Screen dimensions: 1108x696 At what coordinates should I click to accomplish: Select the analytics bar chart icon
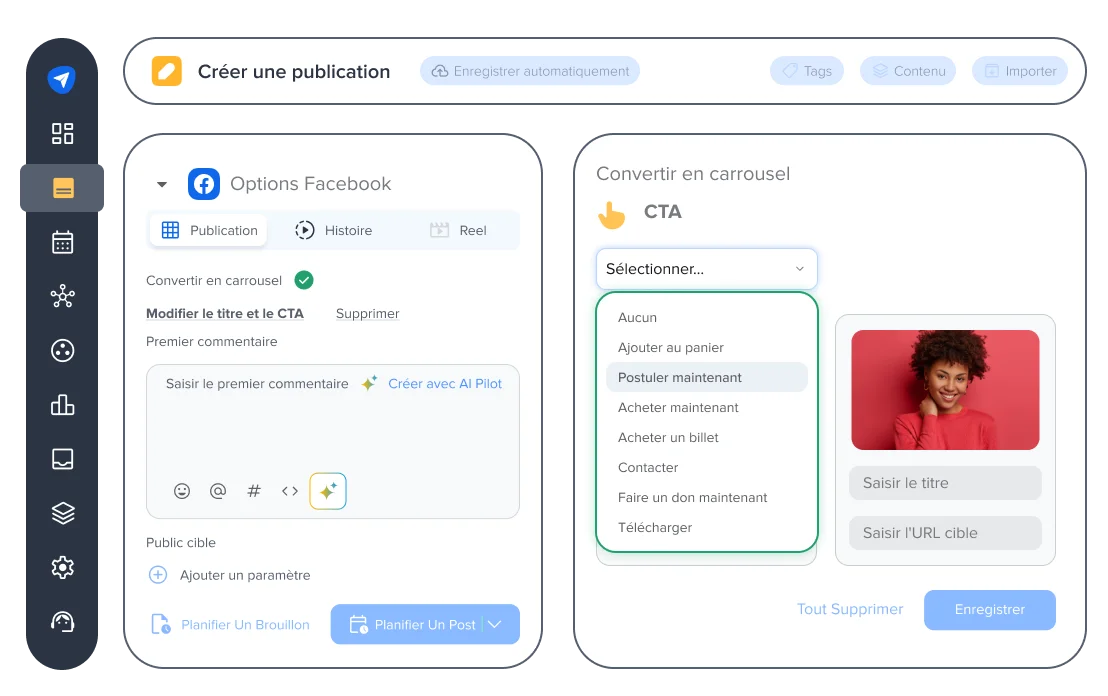pos(63,404)
